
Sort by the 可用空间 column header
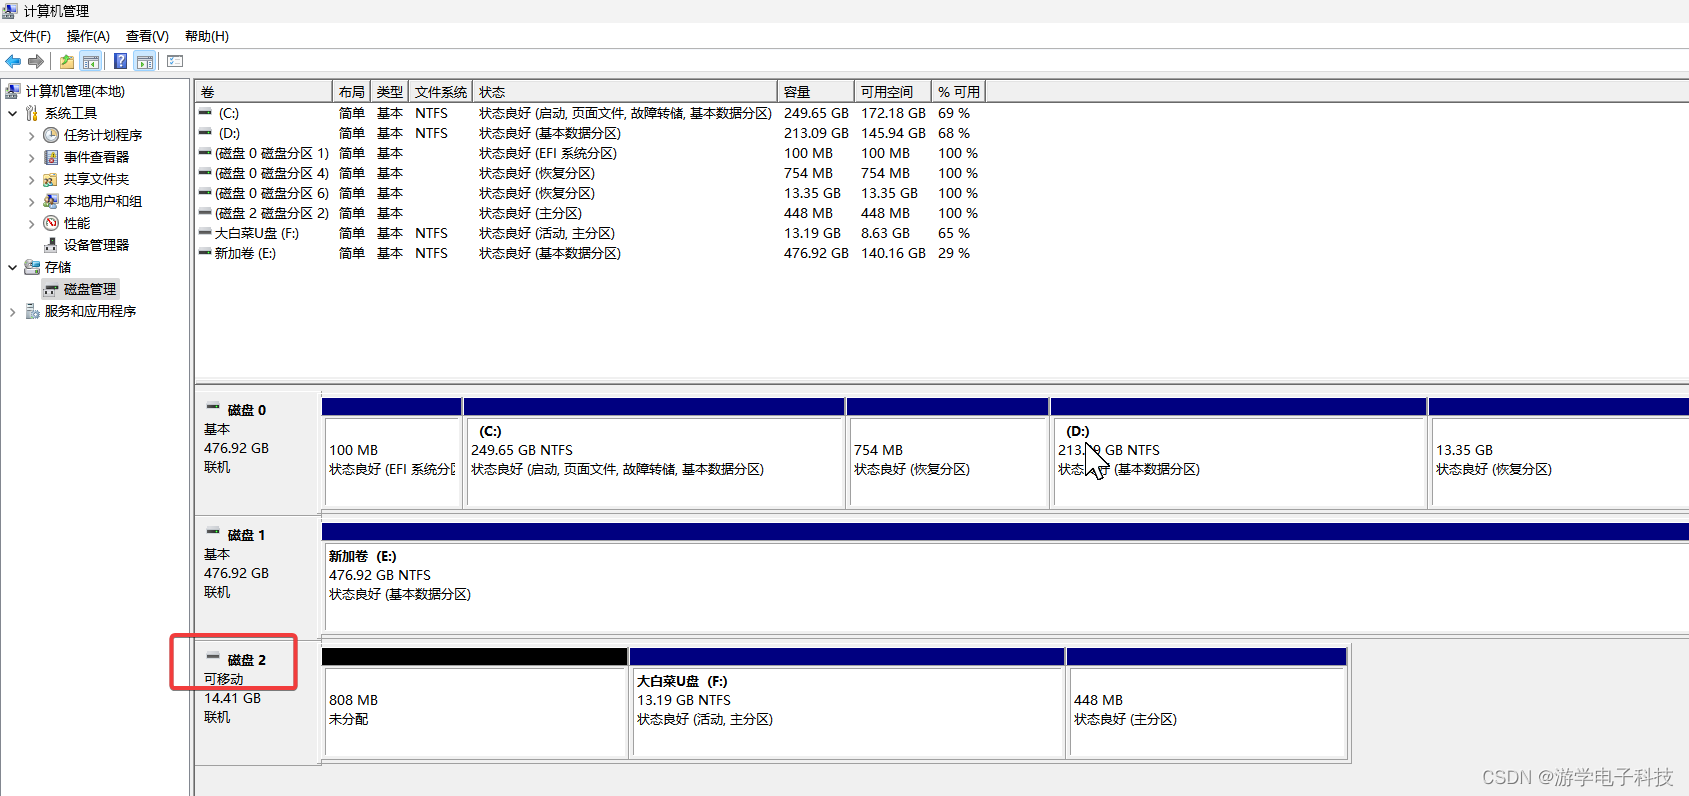(892, 91)
